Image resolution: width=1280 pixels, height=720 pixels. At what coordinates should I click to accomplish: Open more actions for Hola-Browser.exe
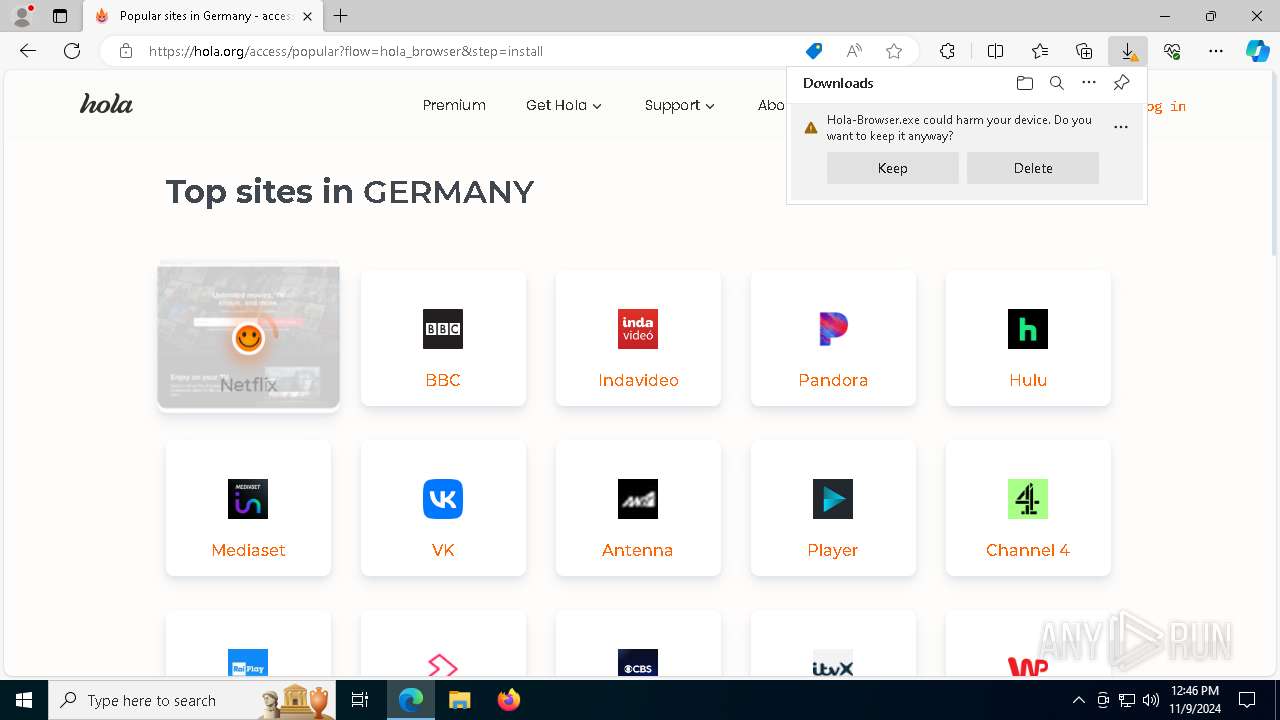(x=1121, y=127)
